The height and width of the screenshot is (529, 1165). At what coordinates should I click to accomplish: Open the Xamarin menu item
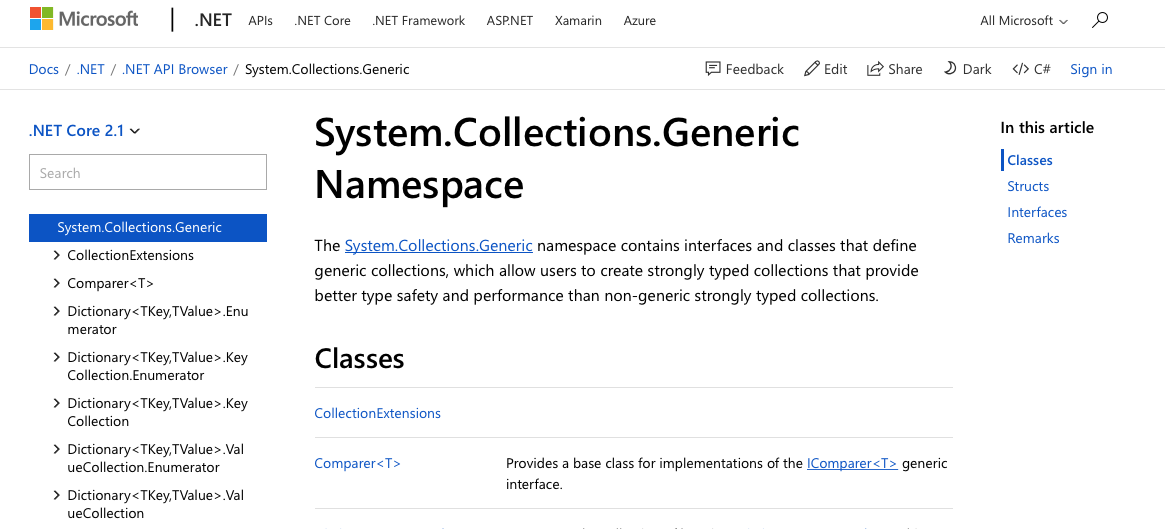578,21
